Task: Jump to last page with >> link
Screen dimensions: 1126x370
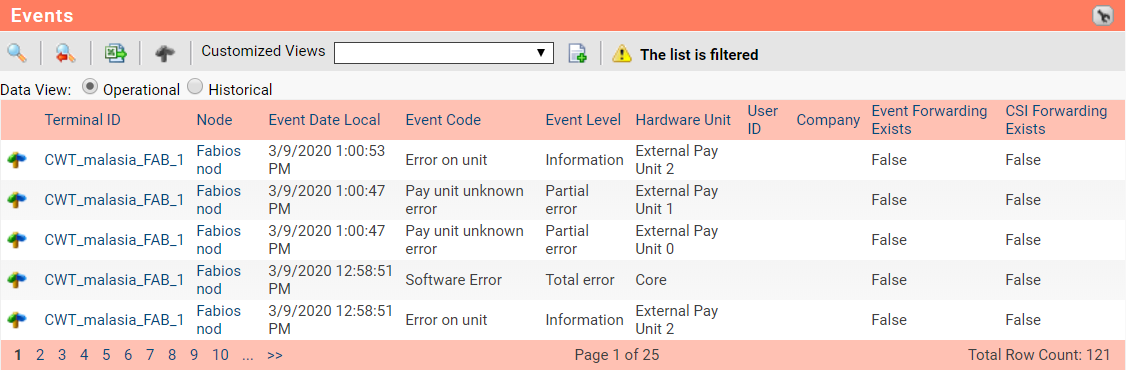Action: coord(274,355)
